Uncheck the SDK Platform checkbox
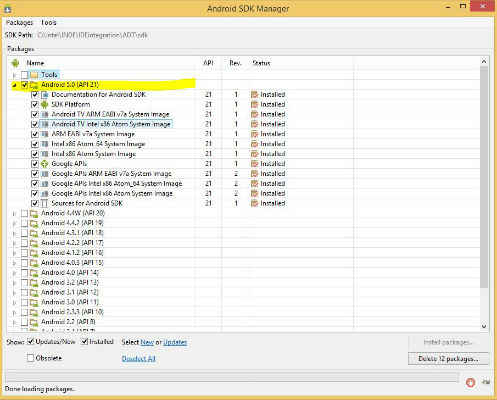Viewport: 497px width, 400px height. (34, 105)
